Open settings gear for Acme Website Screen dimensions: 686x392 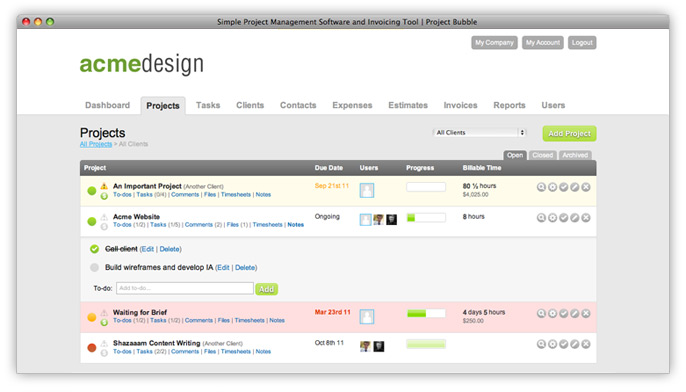[x=553, y=218]
